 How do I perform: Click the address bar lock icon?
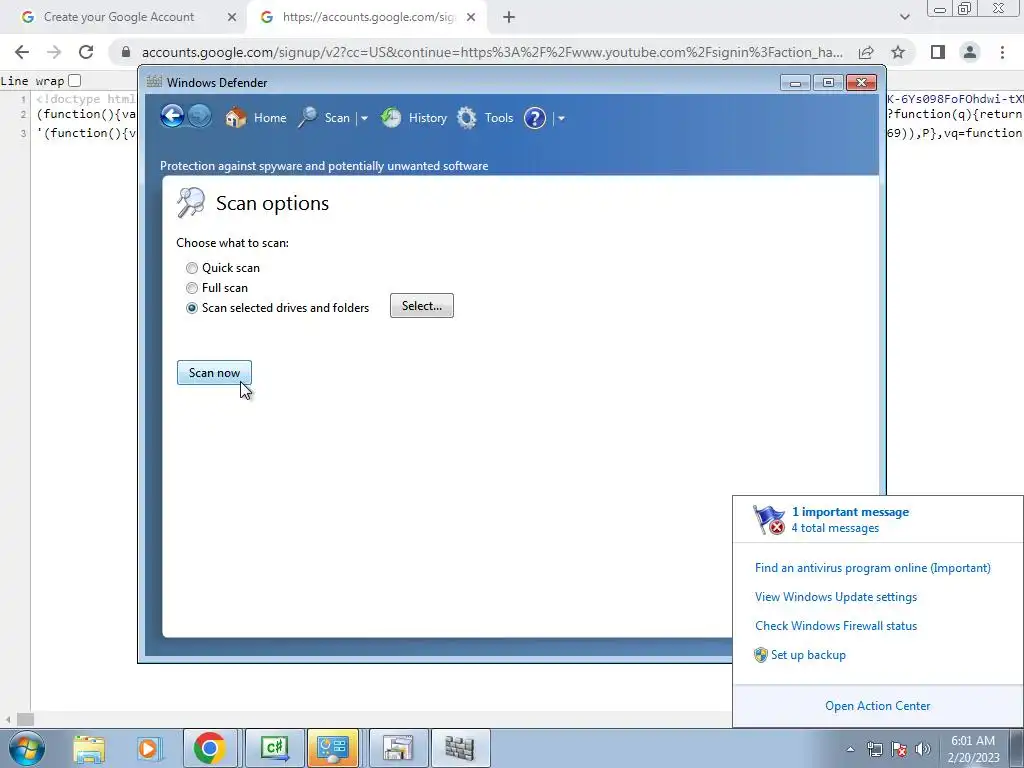coord(126,52)
